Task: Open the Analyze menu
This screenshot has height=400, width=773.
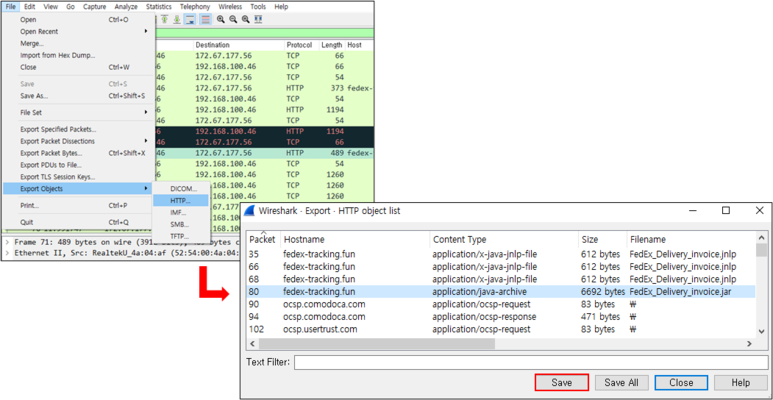Action: [126, 7]
